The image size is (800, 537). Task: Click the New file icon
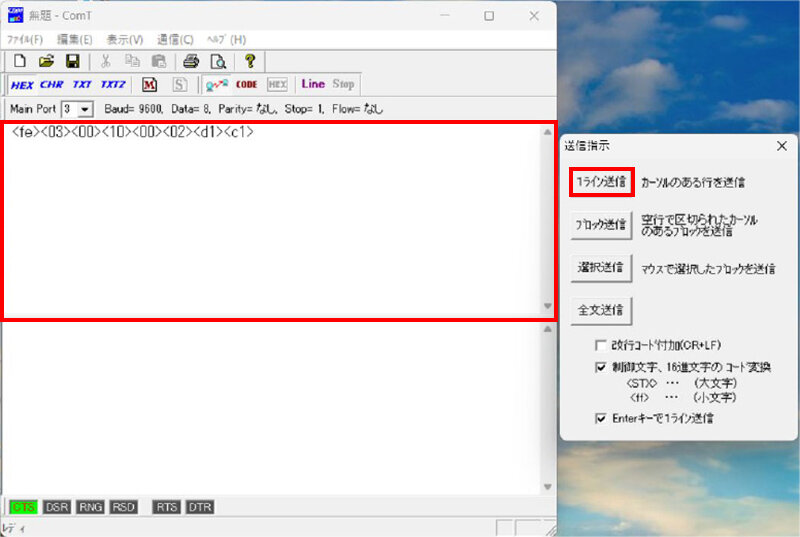pos(19,61)
